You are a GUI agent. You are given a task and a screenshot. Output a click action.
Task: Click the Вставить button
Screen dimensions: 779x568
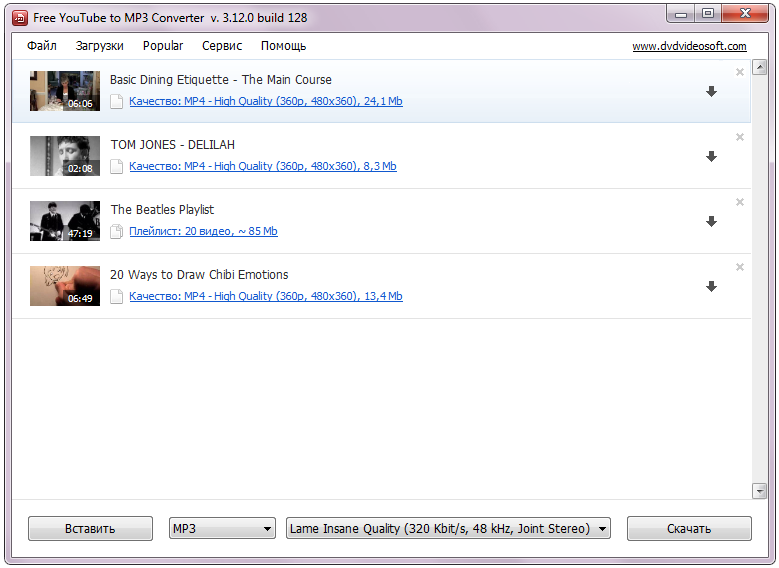[90, 528]
